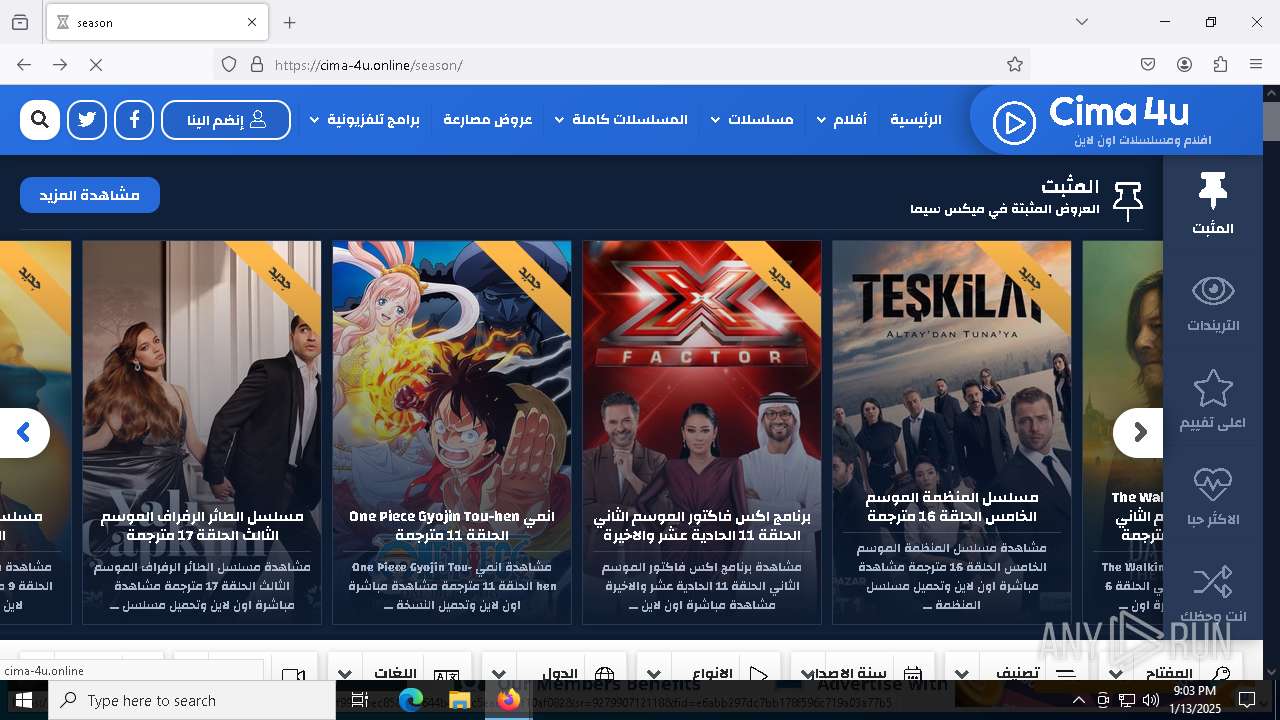Open the Windows Start menu
Image resolution: width=1280 pixels, height=720 pixels.
point(24,701)
